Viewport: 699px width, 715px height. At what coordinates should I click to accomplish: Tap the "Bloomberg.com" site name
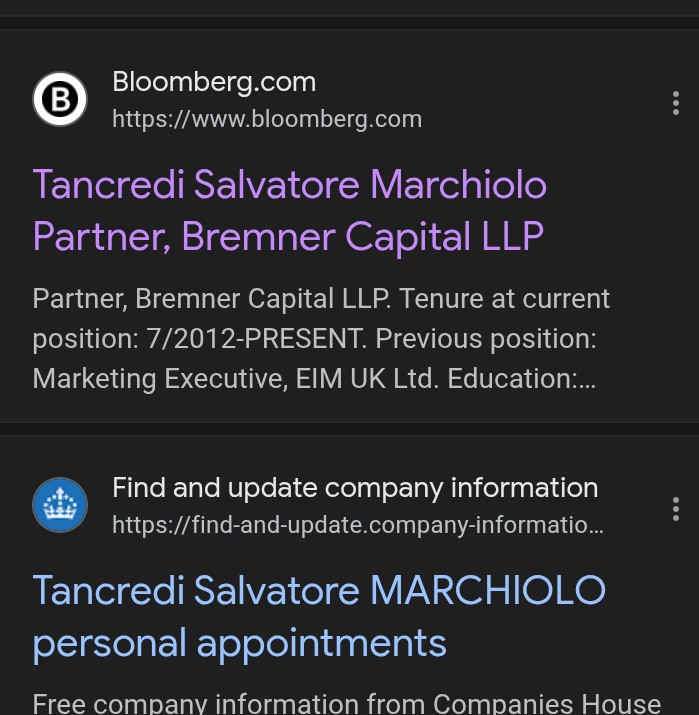click(x=214, y=82)
